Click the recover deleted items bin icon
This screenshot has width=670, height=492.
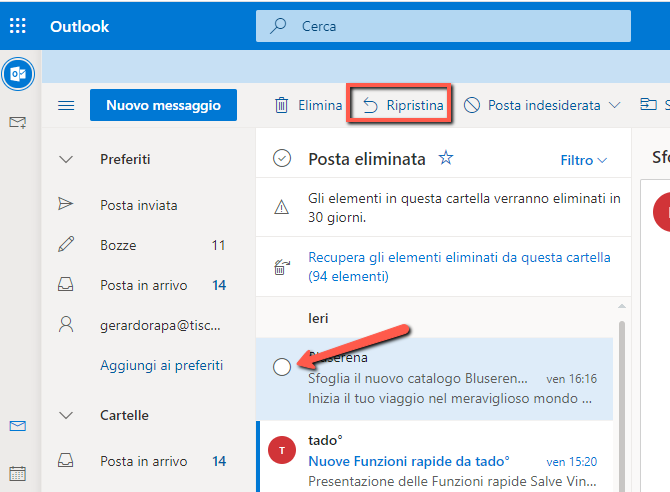pyautogui.click(x=282, y=267)
